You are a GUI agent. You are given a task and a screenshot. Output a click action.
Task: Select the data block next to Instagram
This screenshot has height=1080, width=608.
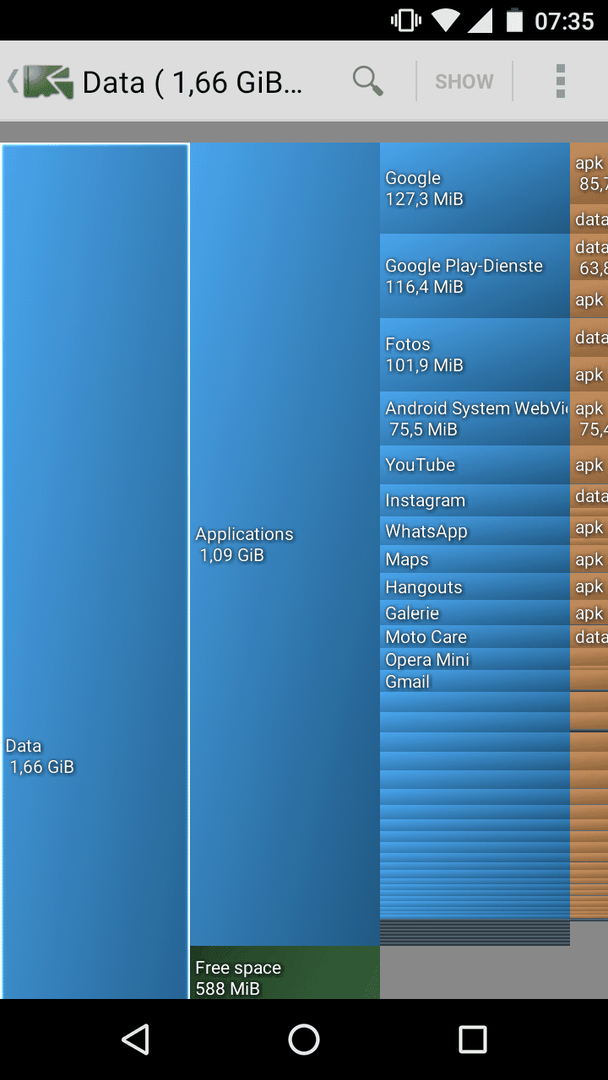click(x=589, y=496)
